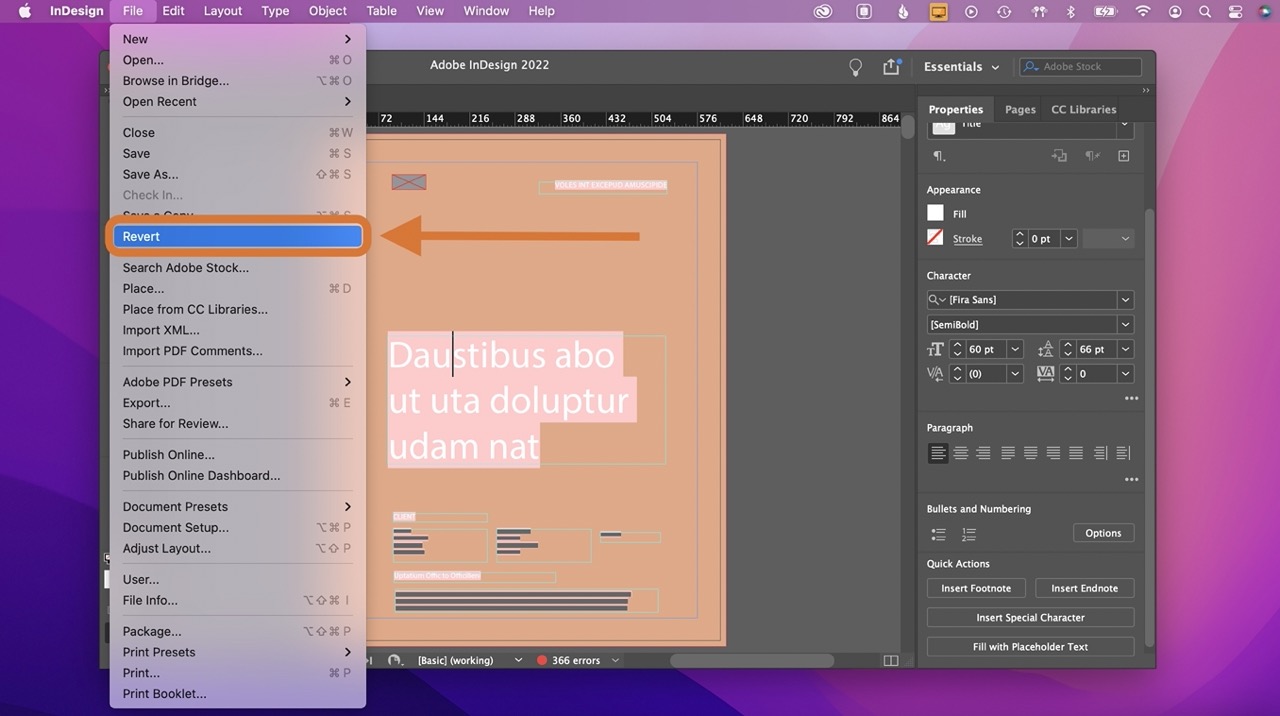Click the Stroke link label
1280x716 pixels.
tap(967, 239)
